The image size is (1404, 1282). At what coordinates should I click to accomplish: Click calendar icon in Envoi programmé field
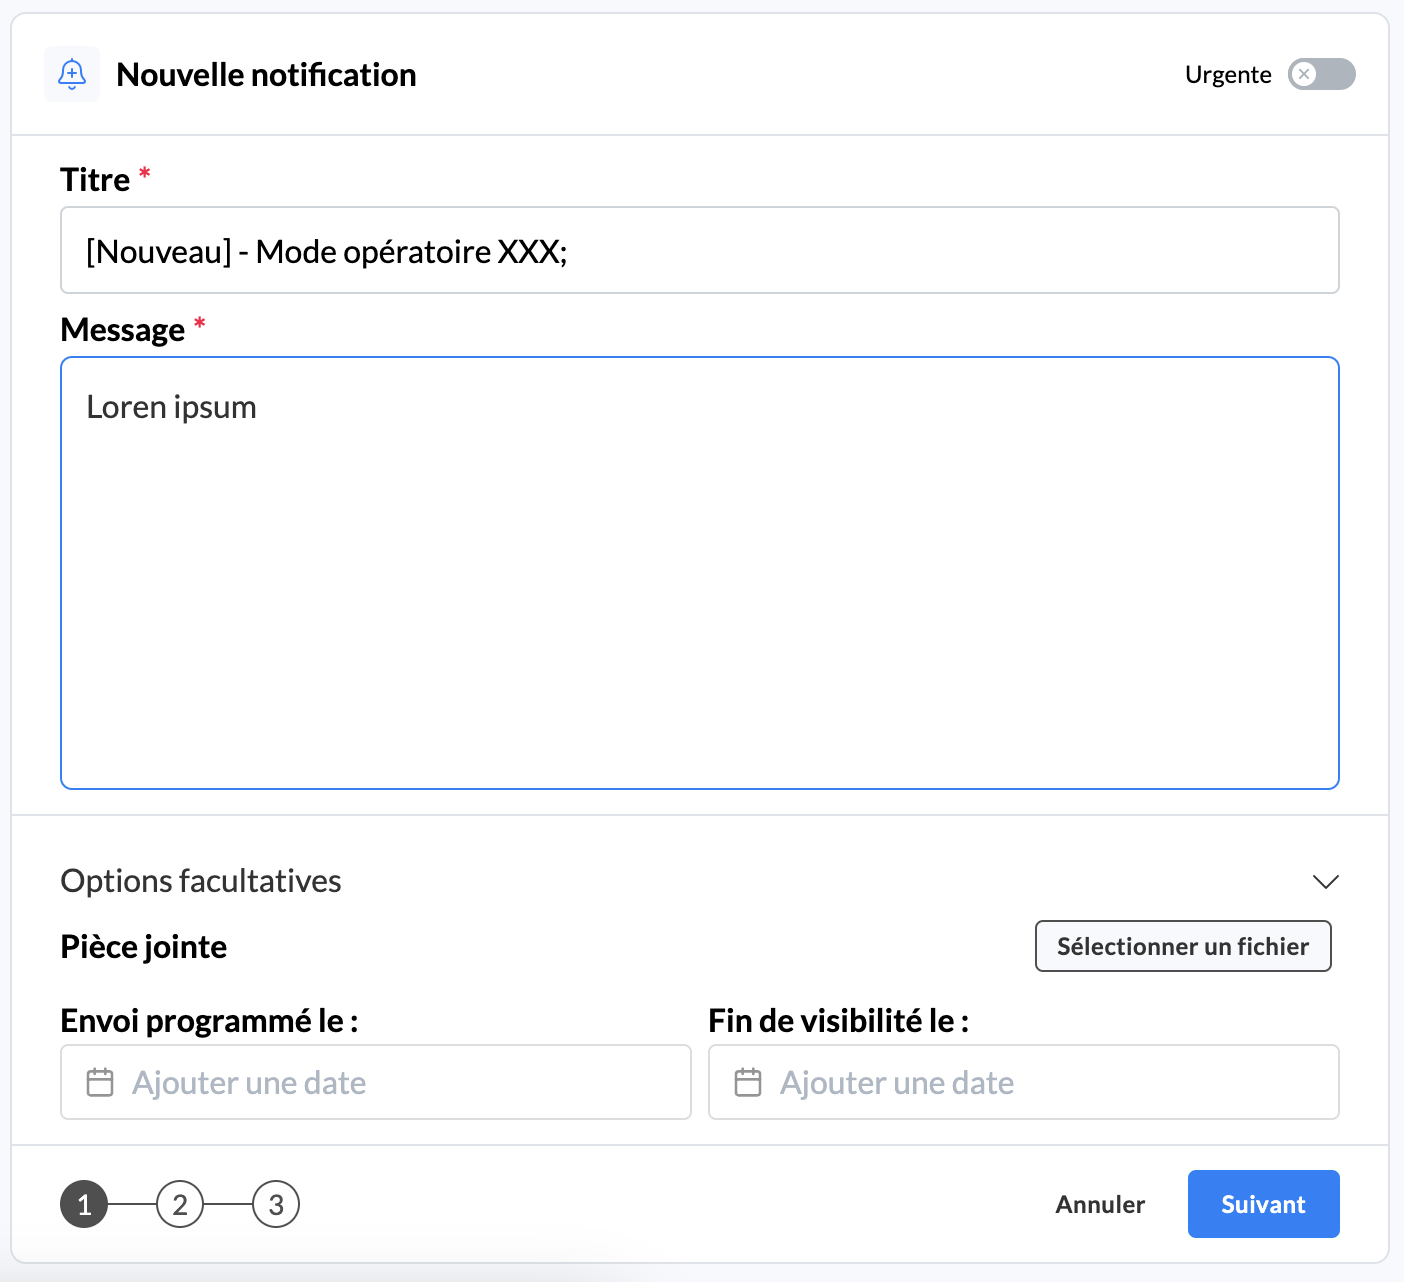[100, 1083]
